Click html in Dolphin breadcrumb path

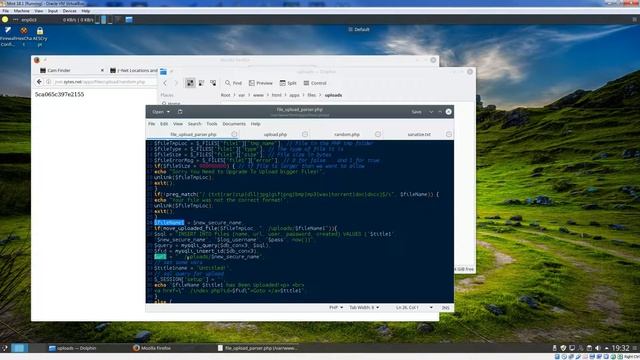pyautogui.click(x=277, y=95)
